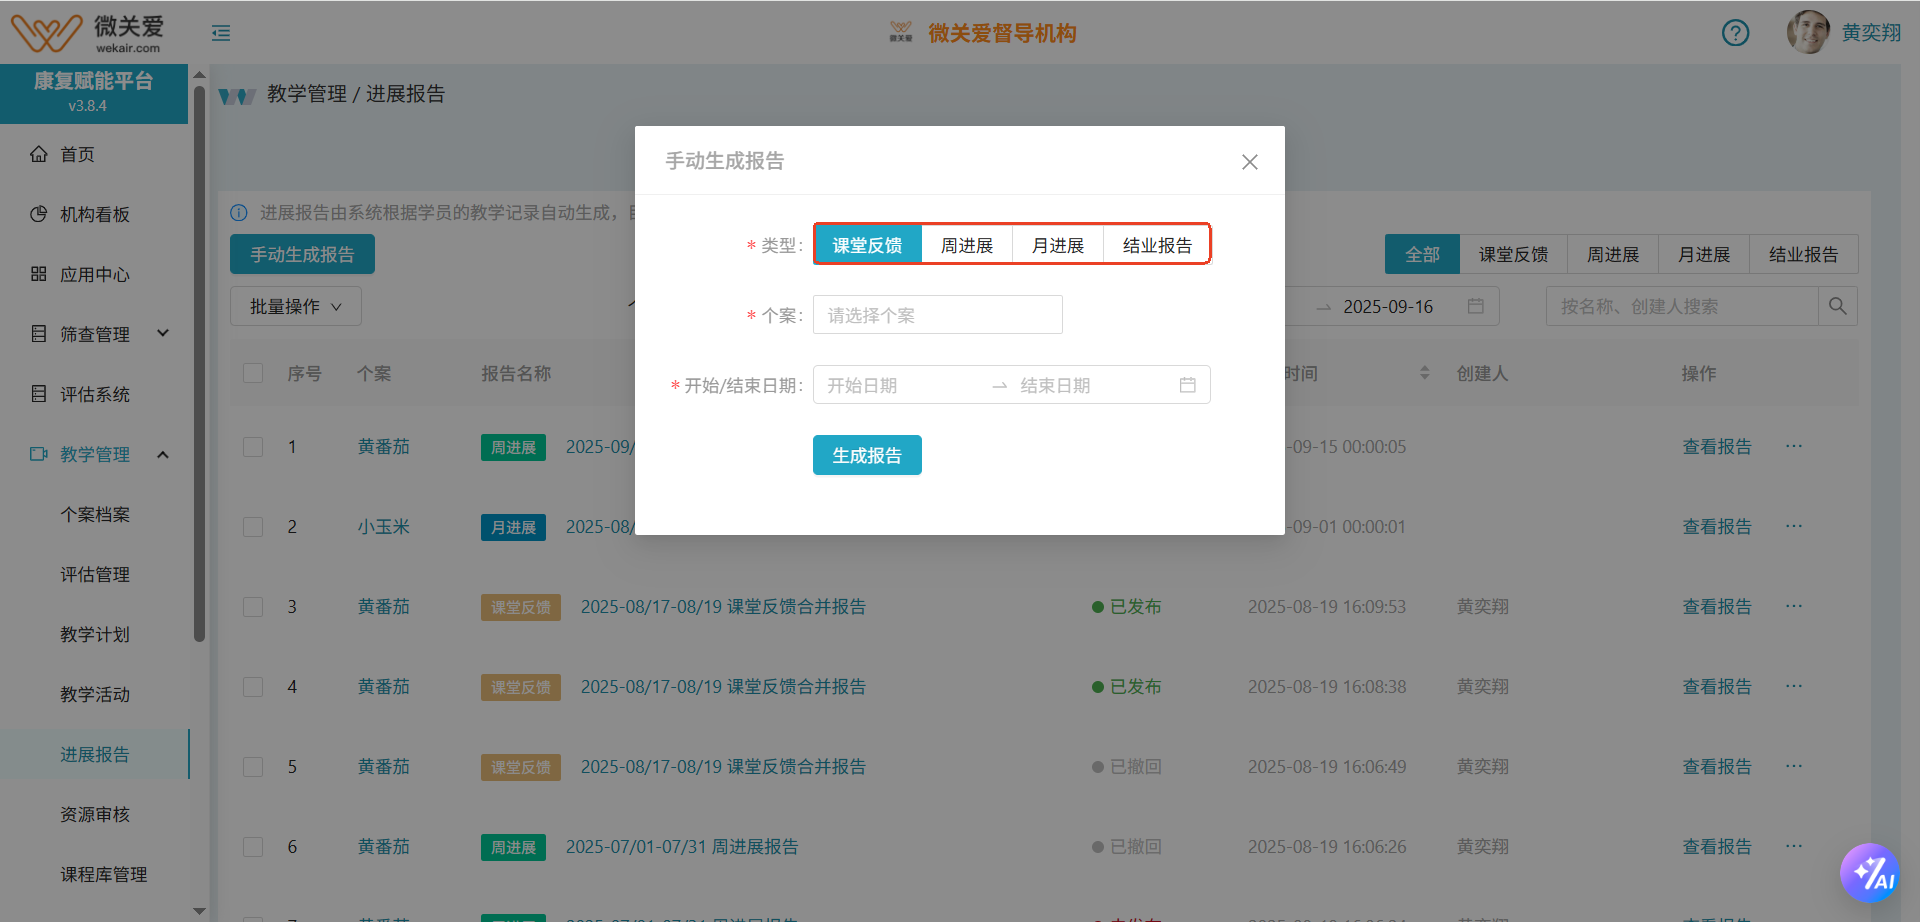This screenshot has width=1920, height=922.
Task: Click the sidebar collapse menu icon
Action: click(221, 34)
